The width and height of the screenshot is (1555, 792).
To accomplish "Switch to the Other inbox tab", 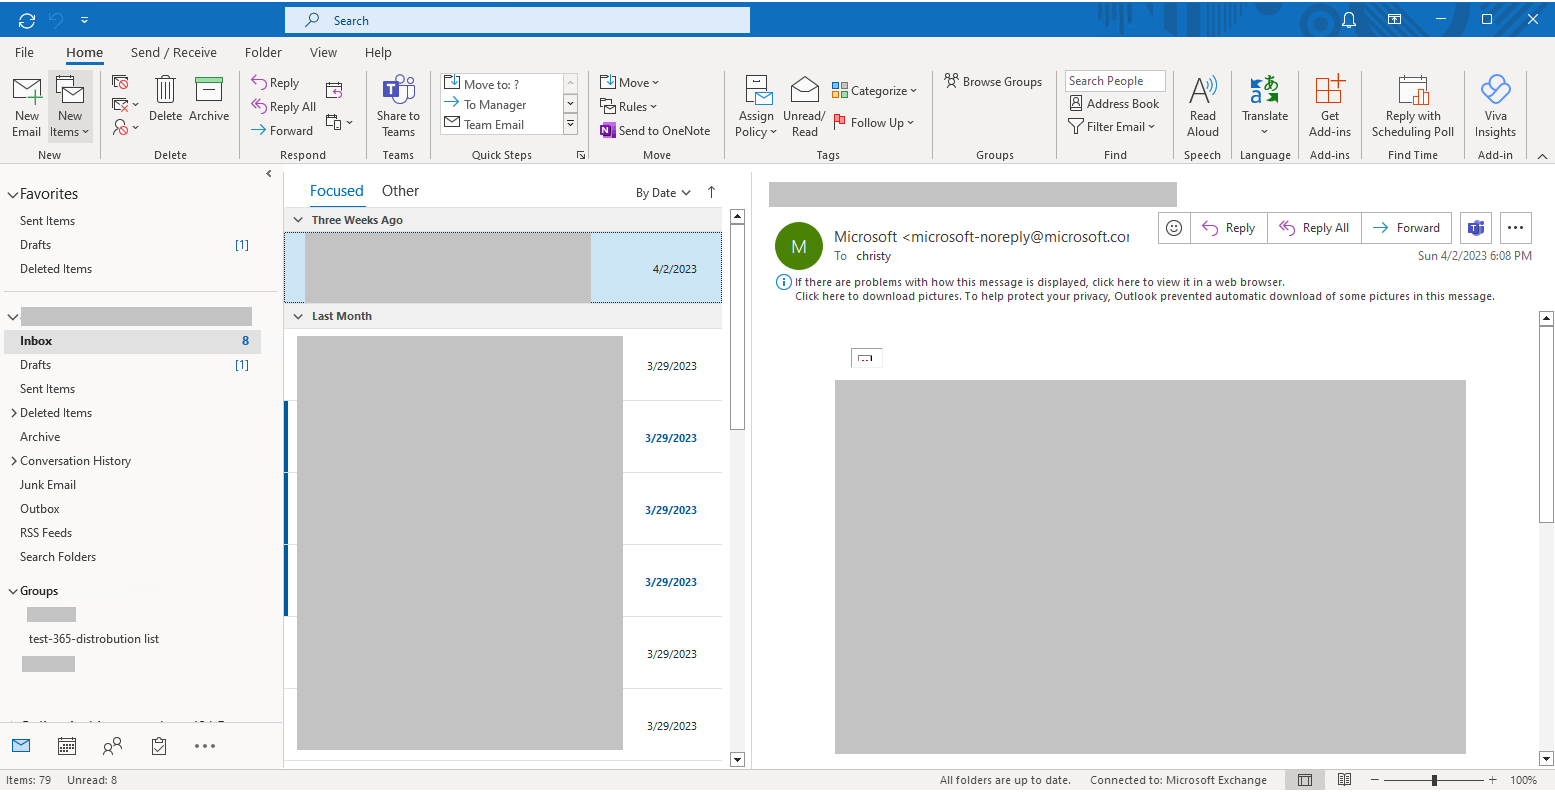I will (x=400, y=190).
